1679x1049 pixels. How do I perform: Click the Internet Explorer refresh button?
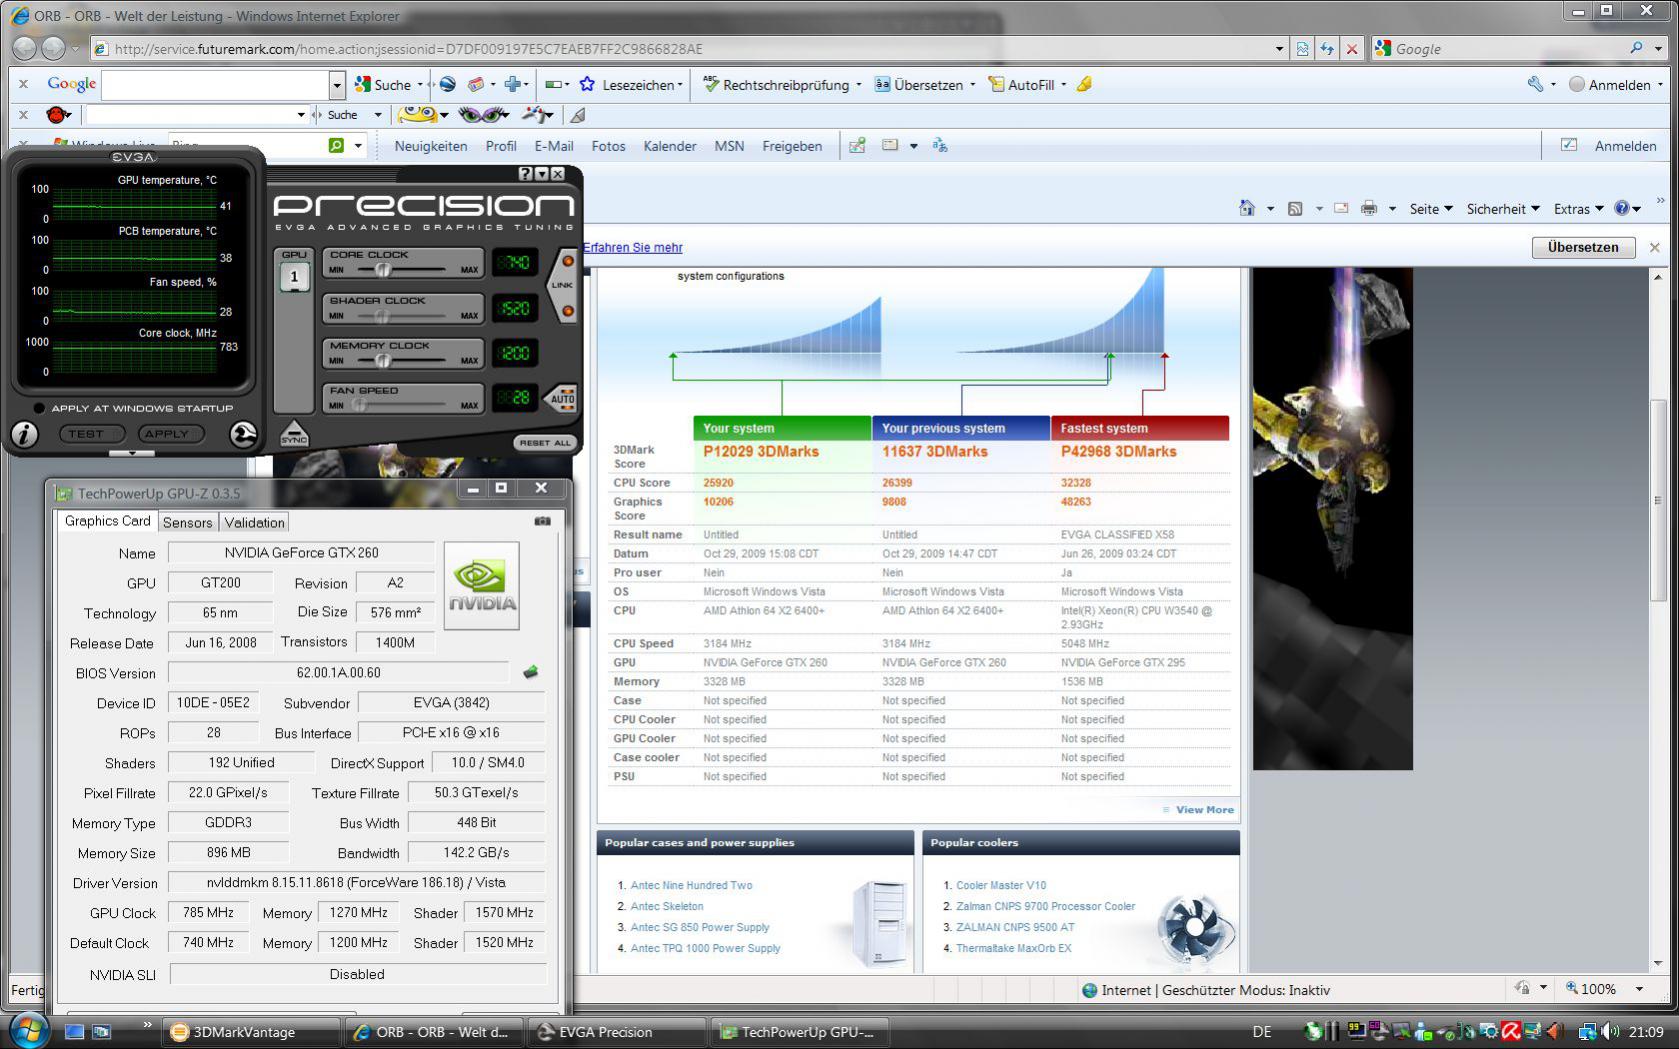coord(1327,48)
